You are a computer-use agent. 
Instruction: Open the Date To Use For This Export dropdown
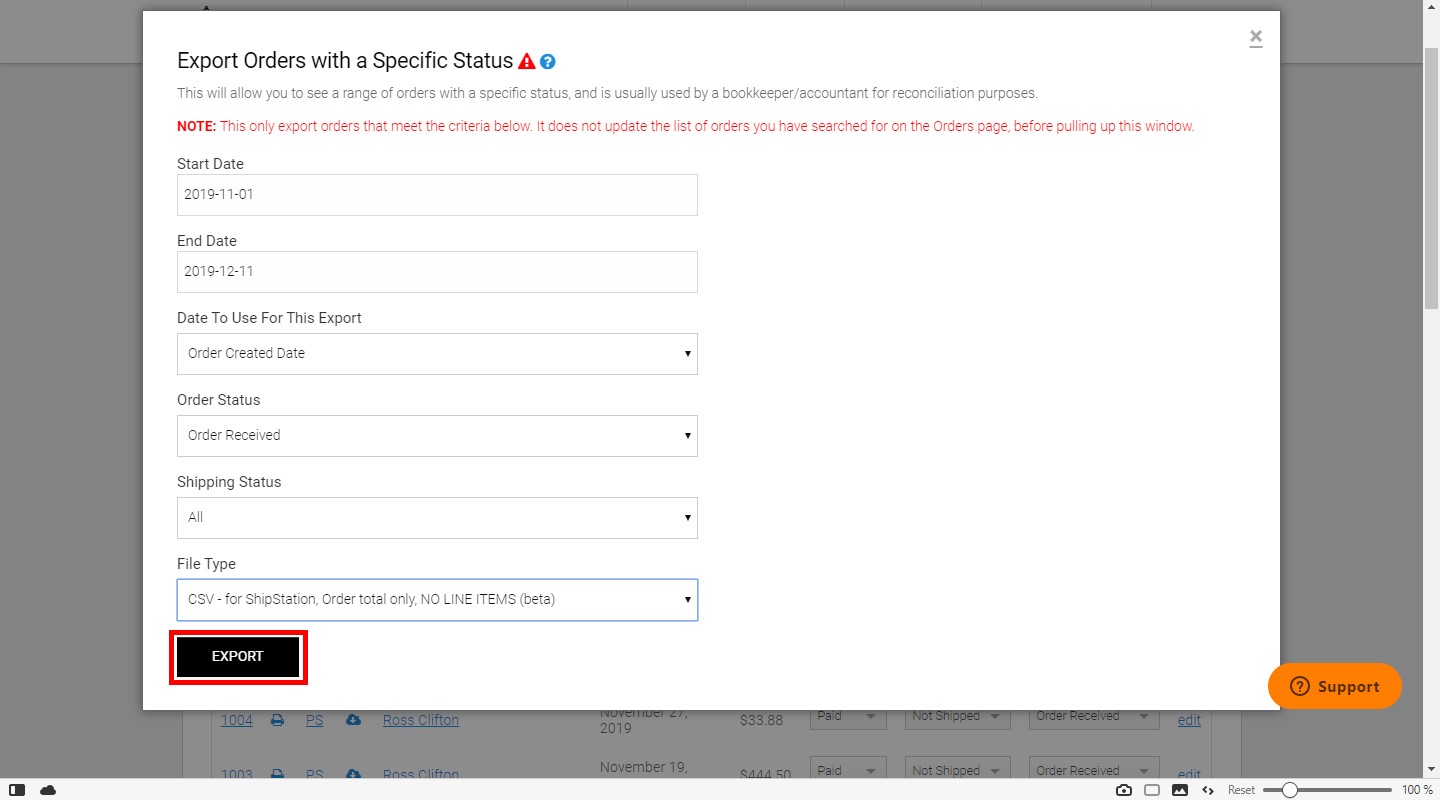[x=437, y=354]
